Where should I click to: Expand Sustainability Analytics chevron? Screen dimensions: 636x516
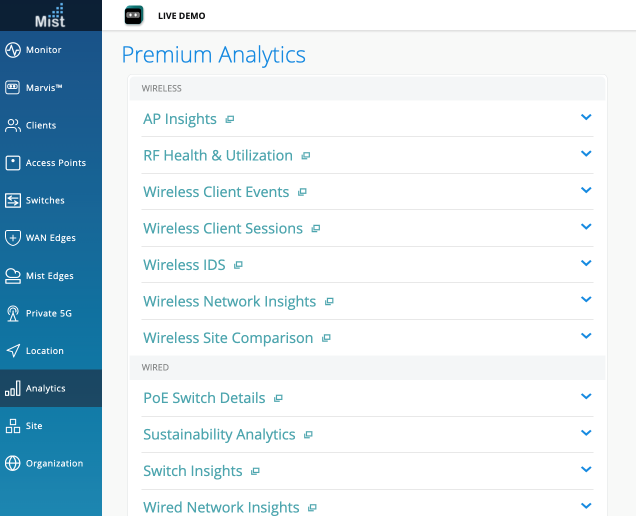(x=586, y=433)
